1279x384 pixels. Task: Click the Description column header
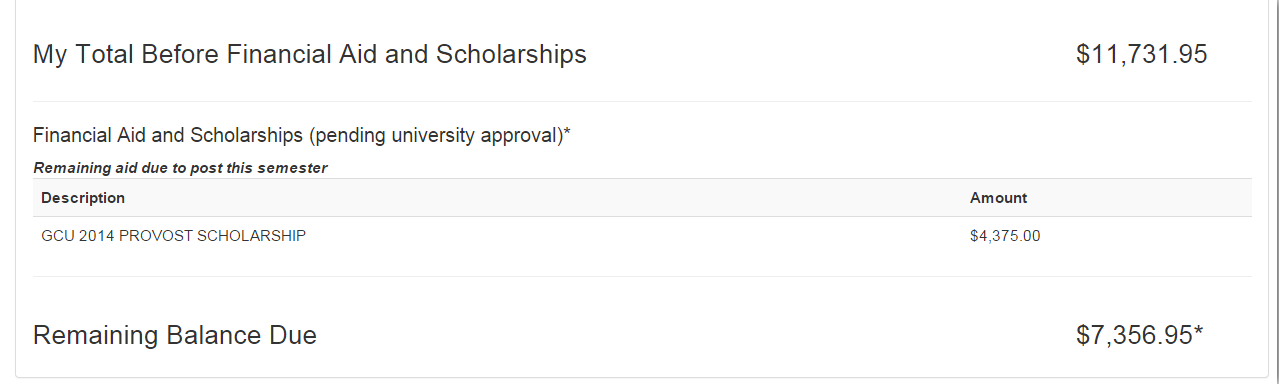(83, 198)
